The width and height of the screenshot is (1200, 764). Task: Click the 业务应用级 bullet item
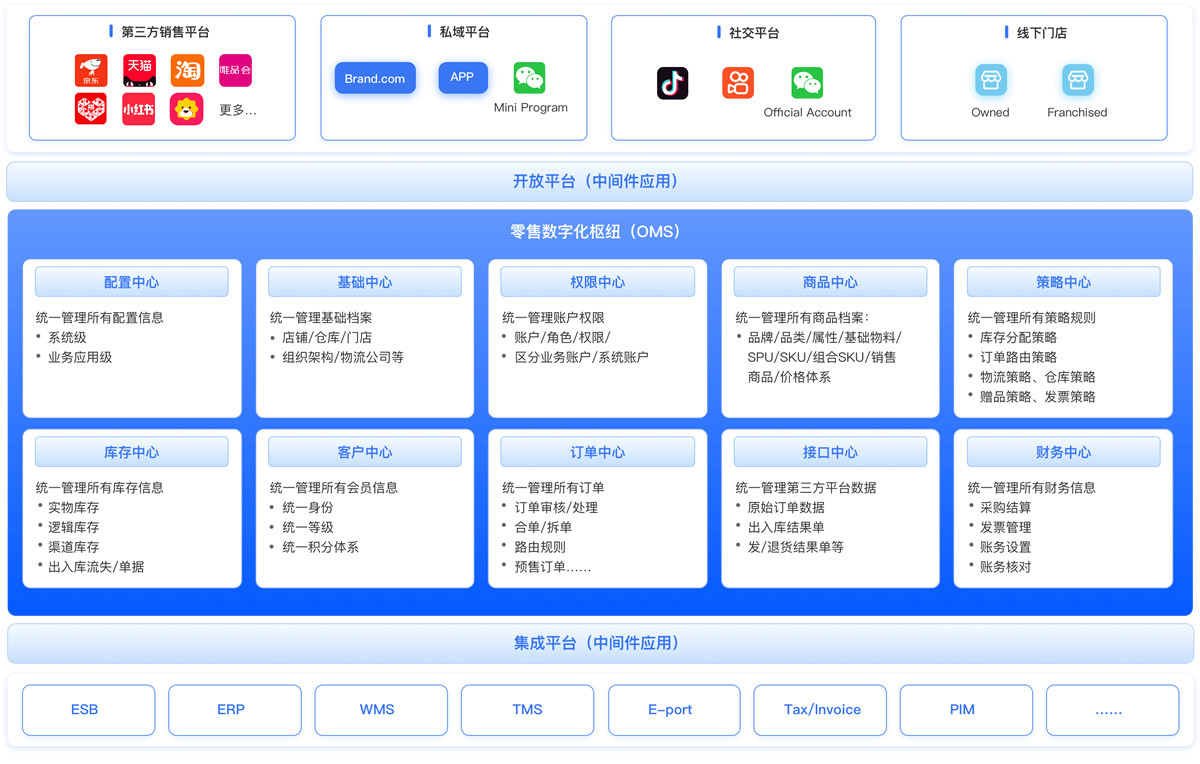coord(80,358)
